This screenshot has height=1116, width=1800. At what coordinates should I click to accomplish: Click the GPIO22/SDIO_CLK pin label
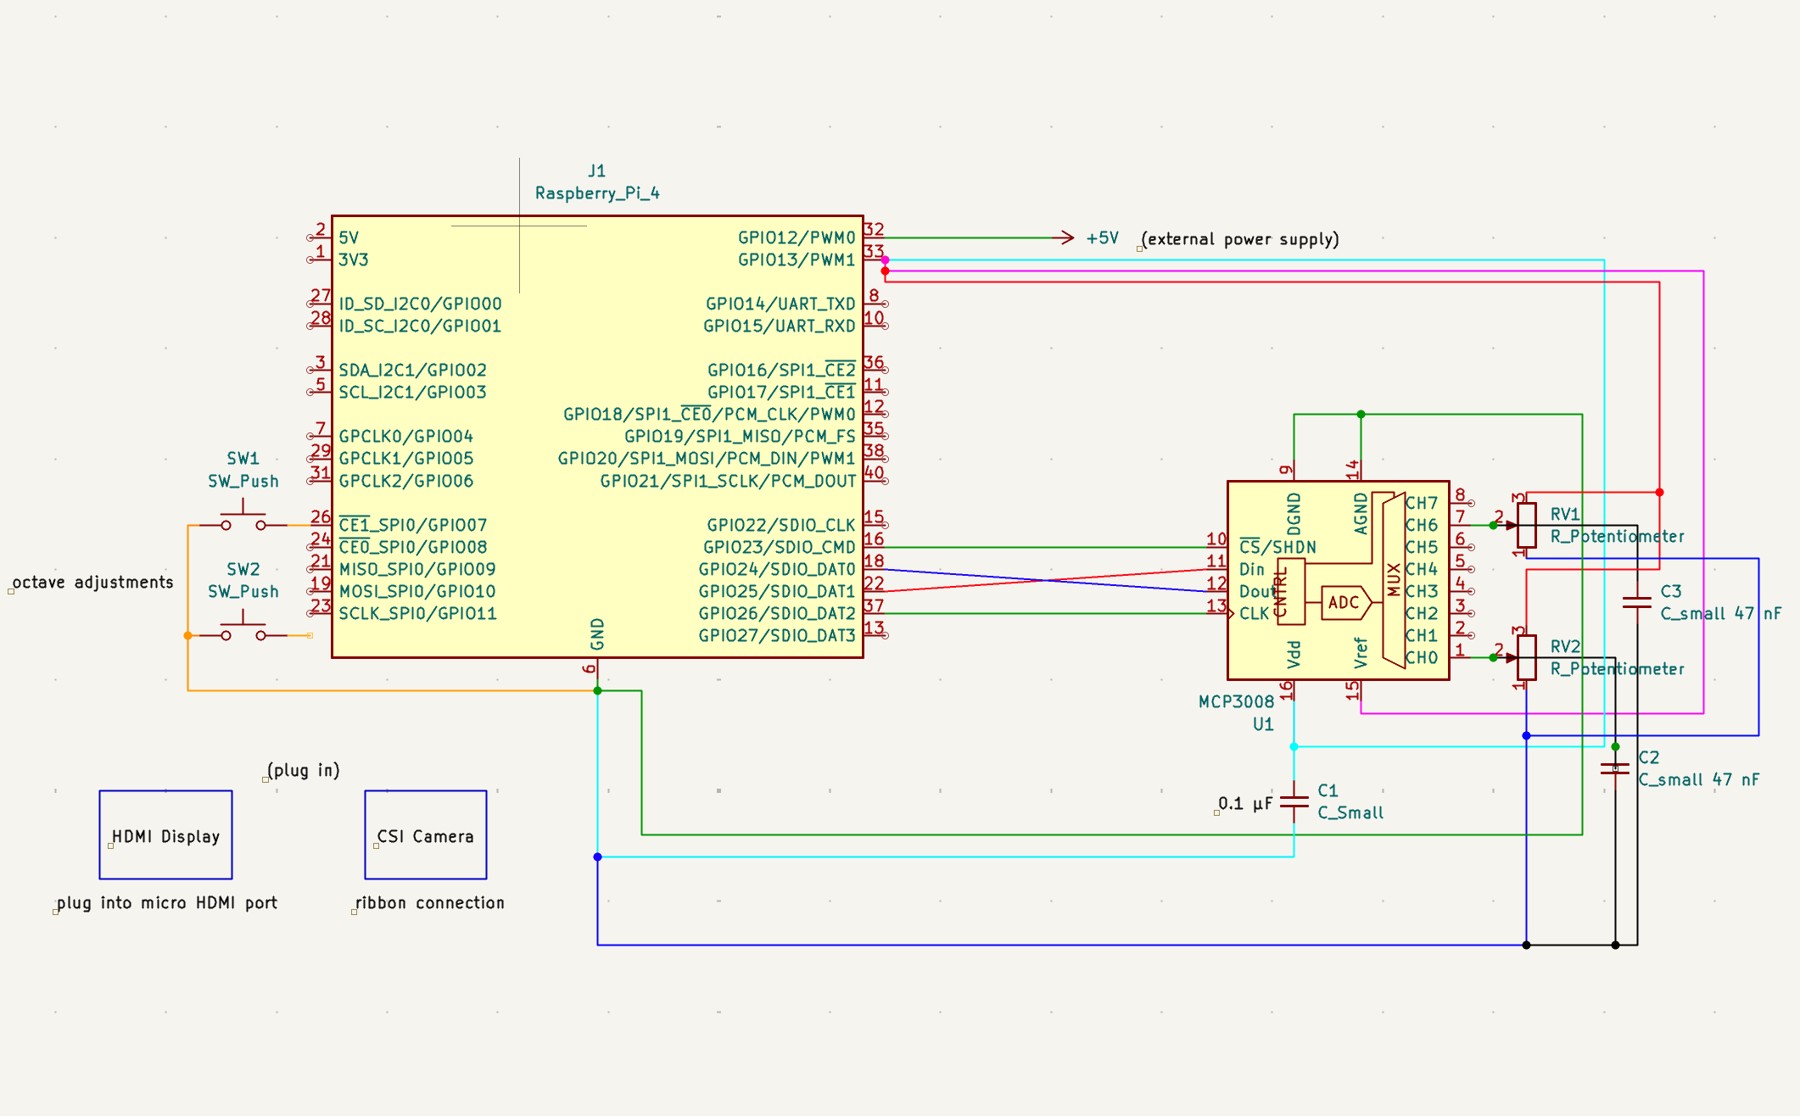[x=781, y=525]
